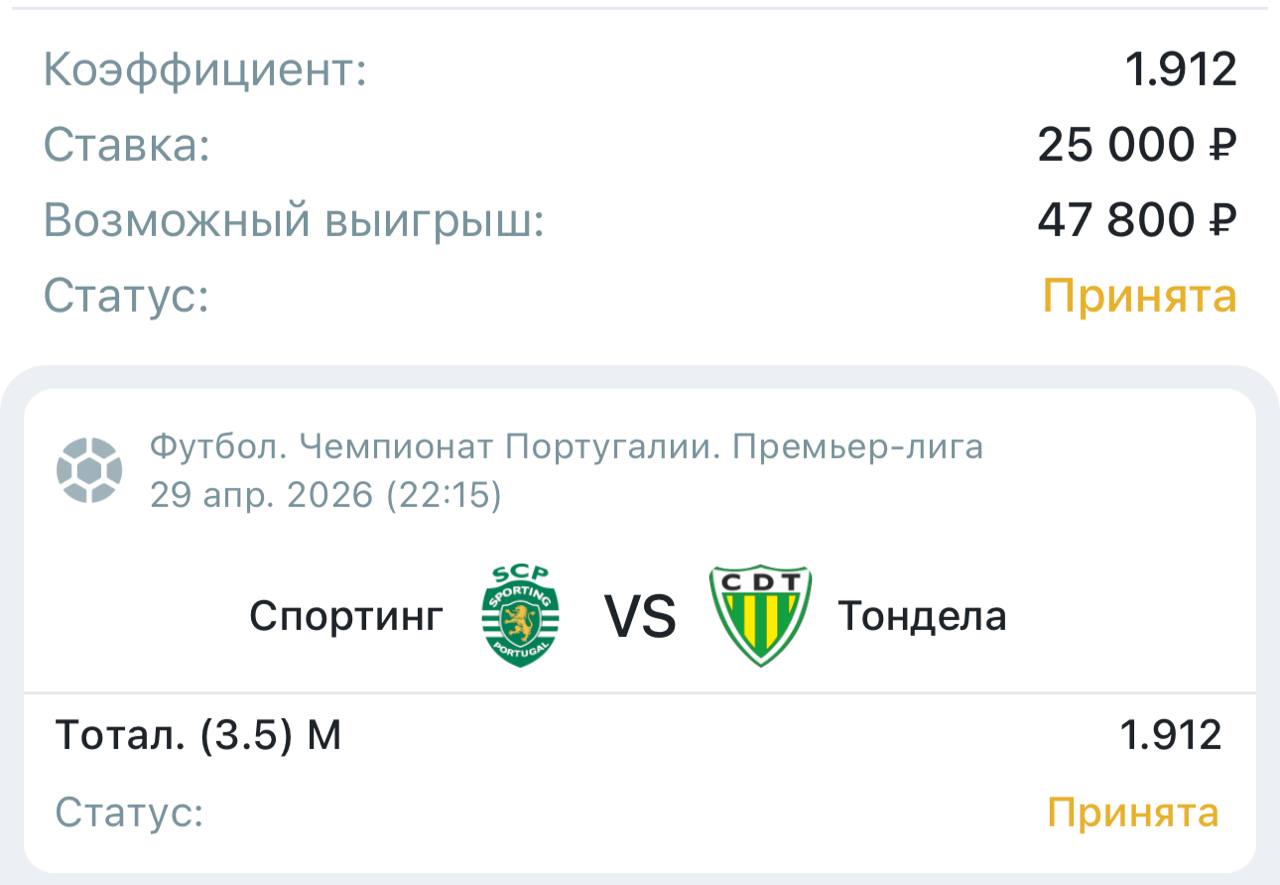Select the 47 800 ₽ possible winnings amount

(x=1137, y=220)
